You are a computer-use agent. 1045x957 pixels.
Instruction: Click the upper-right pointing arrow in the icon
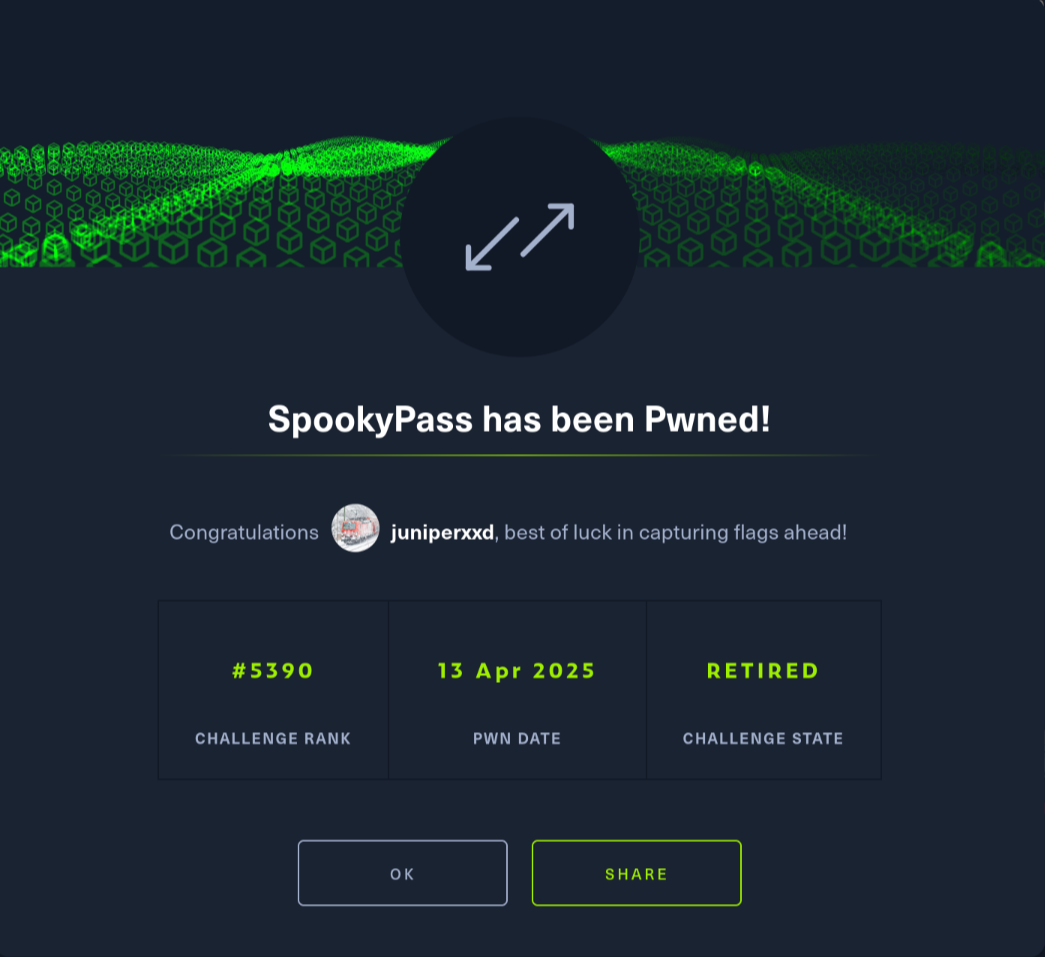coord(547,229)
